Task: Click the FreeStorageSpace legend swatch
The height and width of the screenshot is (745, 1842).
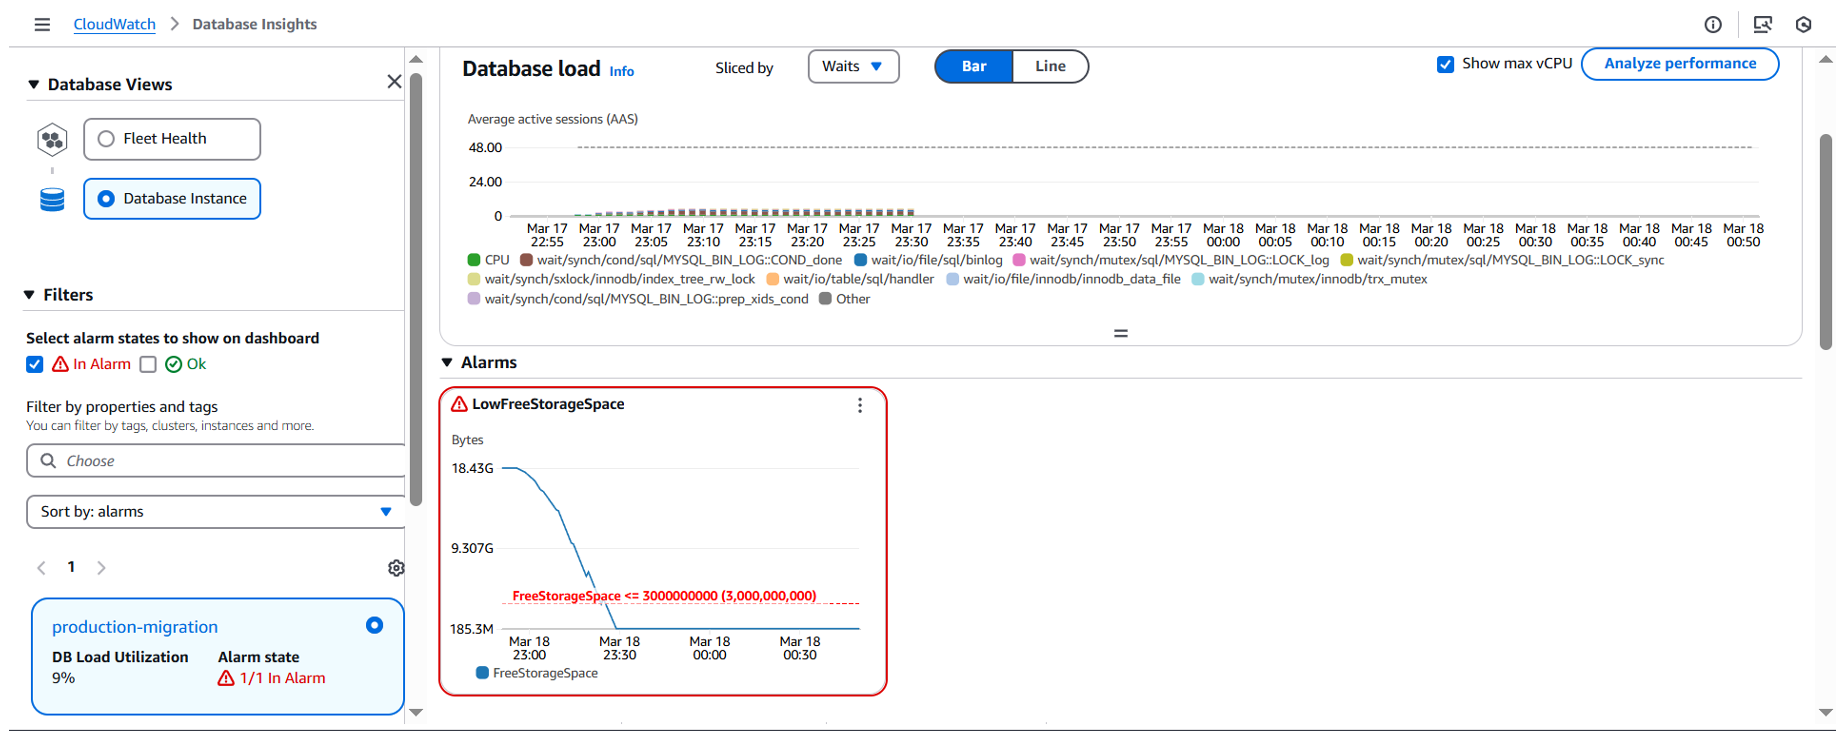Action: [482, 673]
